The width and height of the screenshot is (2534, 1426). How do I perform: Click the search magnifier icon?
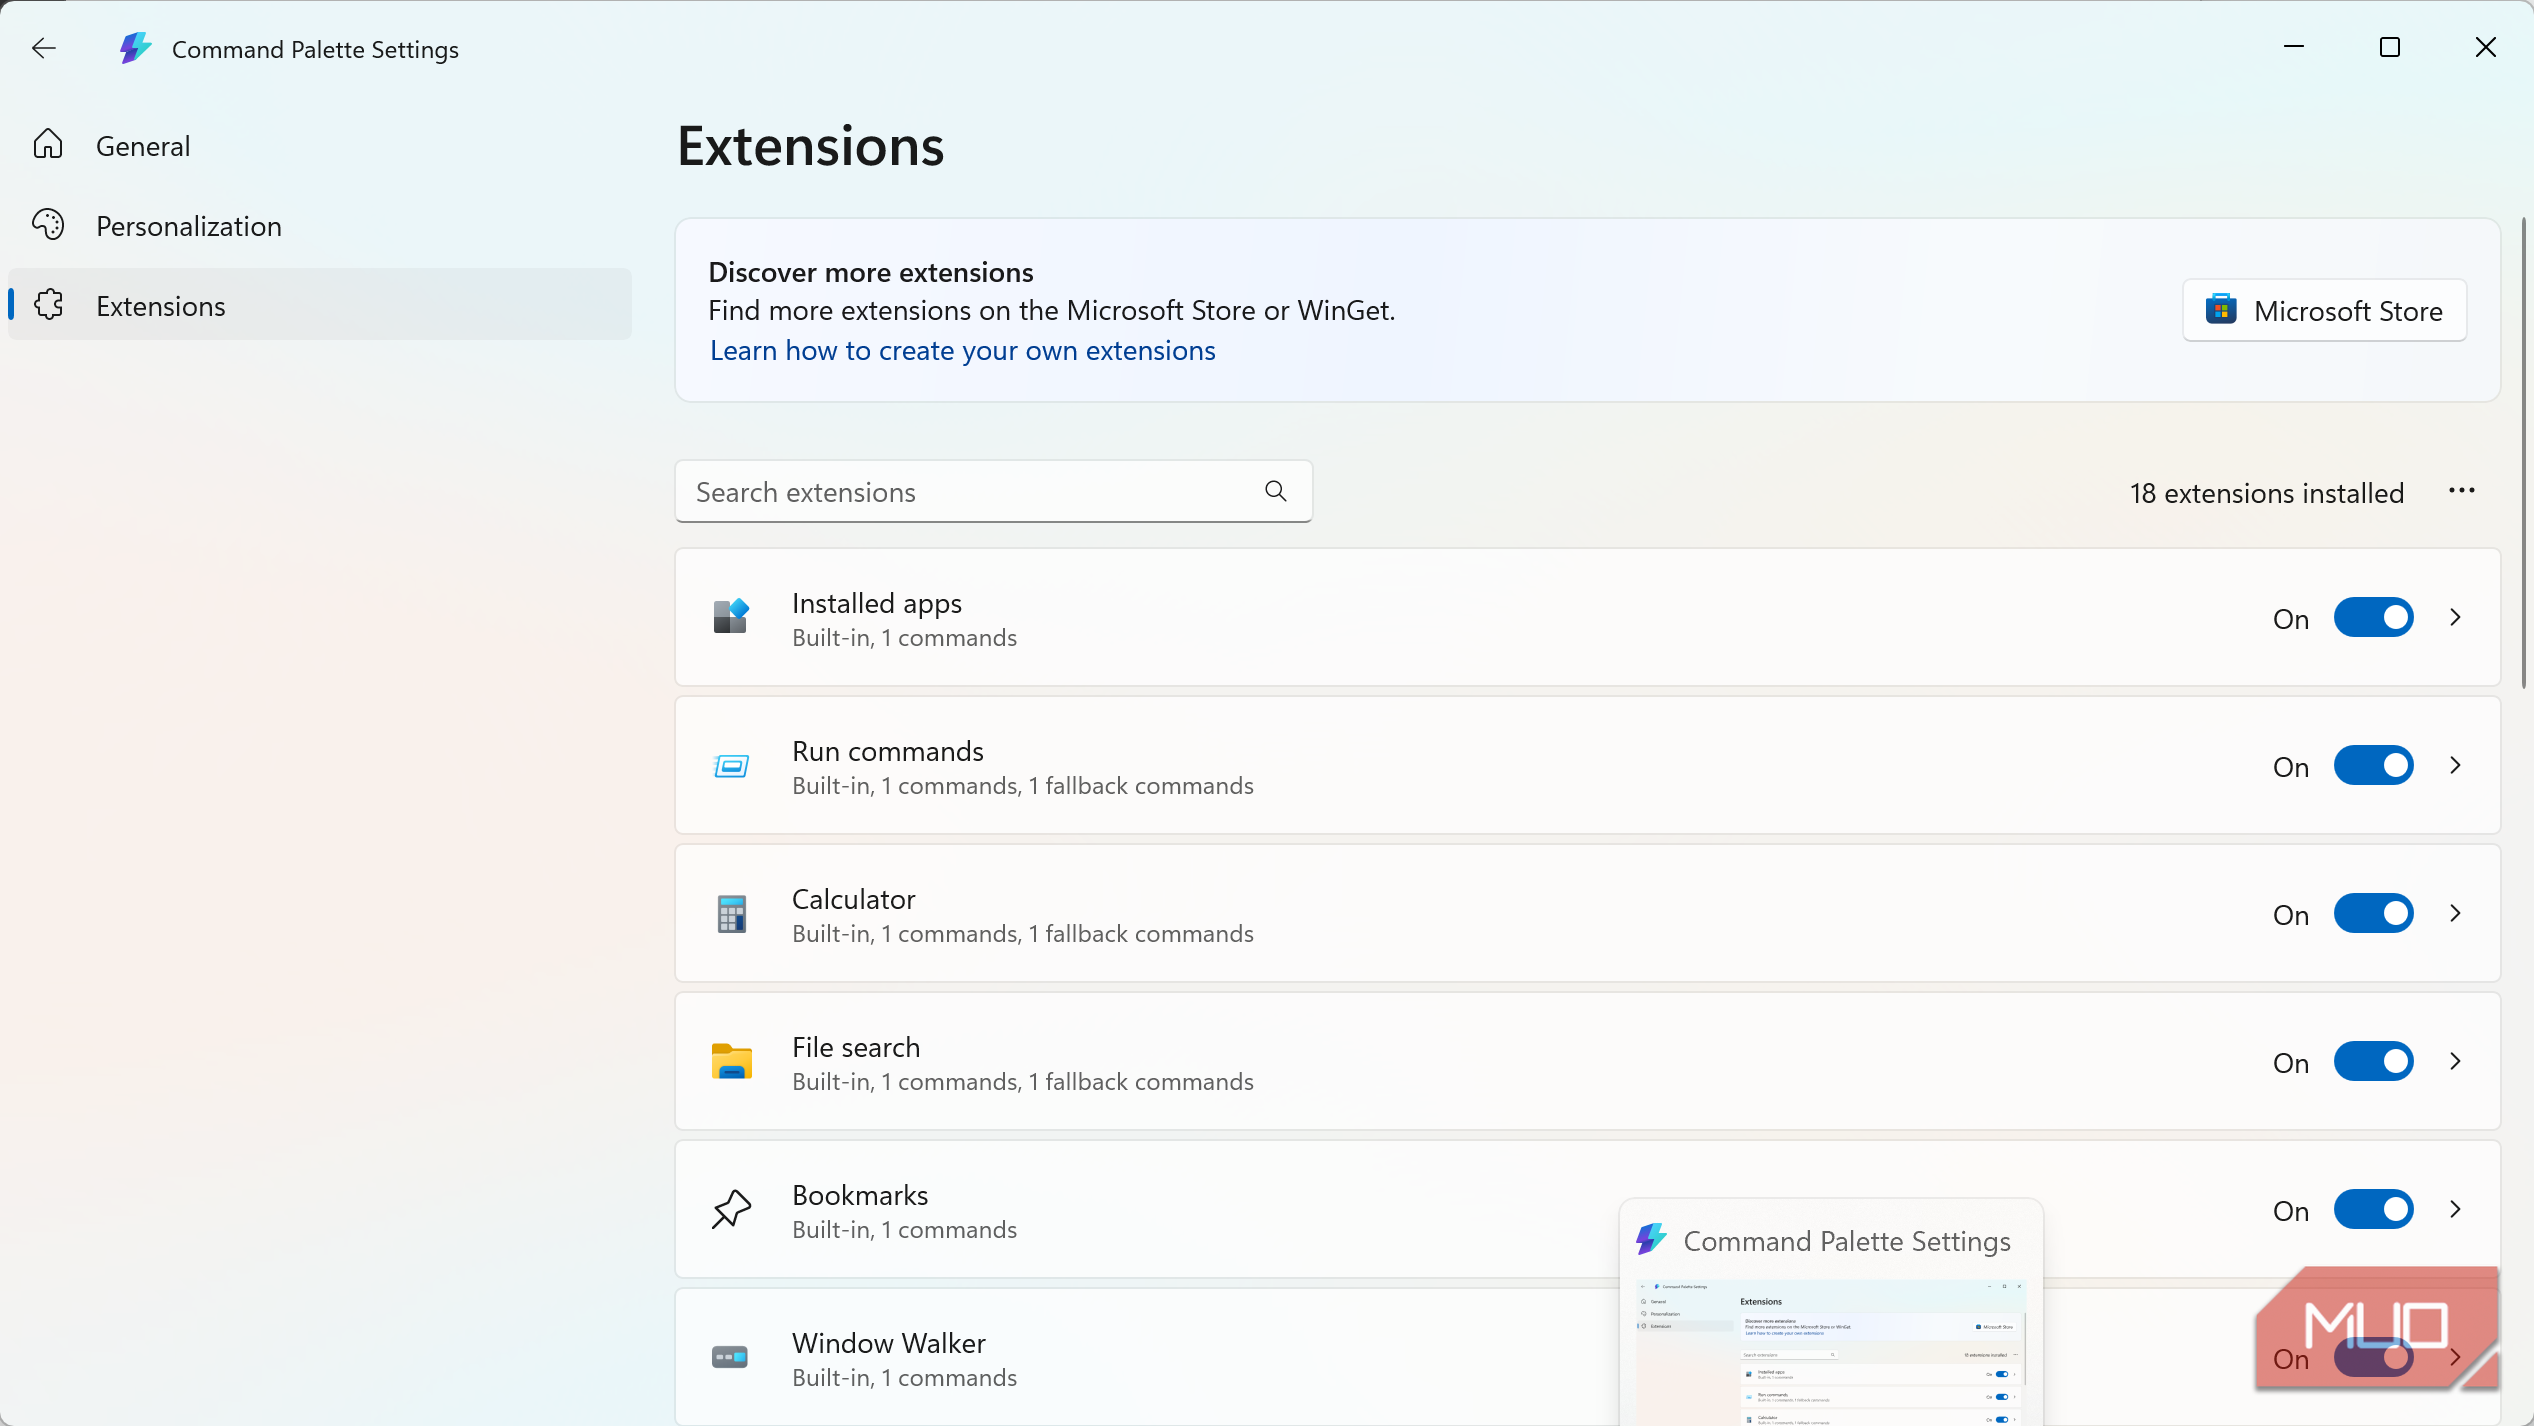click(x=1275, y=491)
